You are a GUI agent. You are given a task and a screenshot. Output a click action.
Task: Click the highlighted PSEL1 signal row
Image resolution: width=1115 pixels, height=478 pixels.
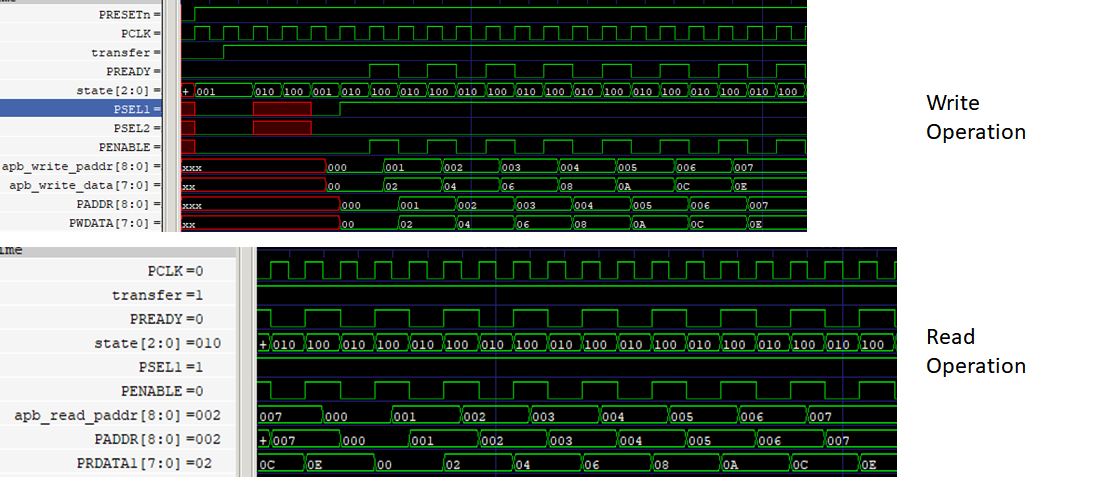tap(80, 110)
